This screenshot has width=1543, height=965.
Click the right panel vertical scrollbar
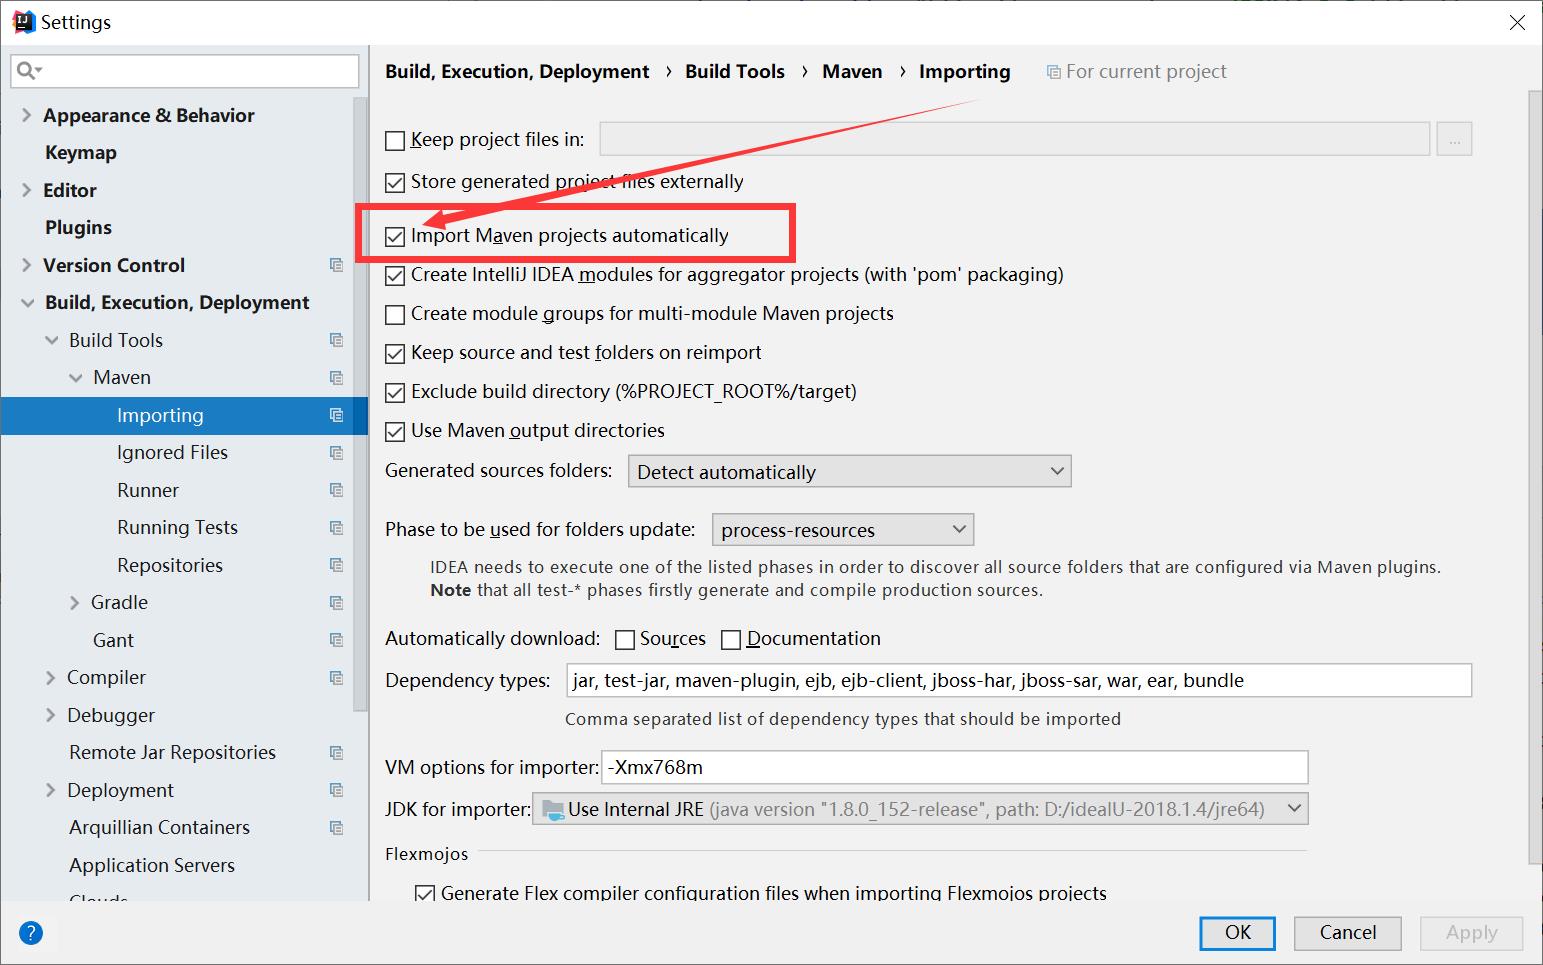point(1535,478)
